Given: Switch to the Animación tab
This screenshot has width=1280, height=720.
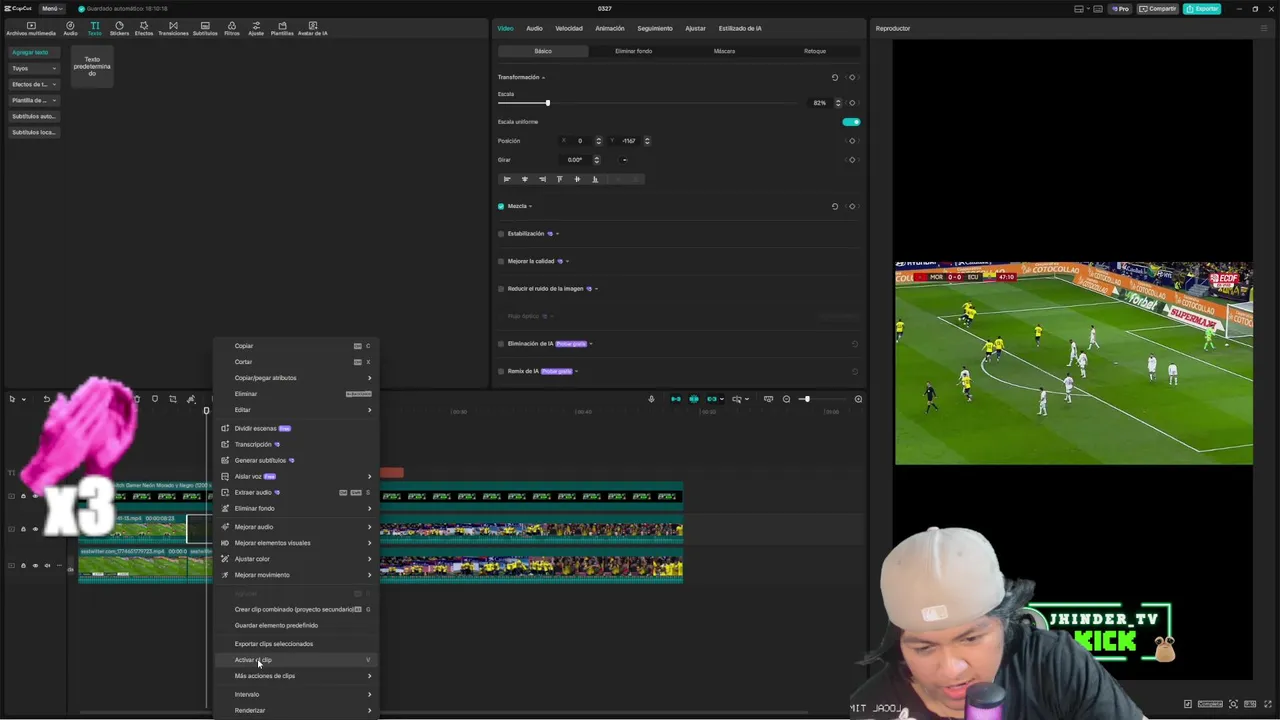Looking at the screenshot, I should click(610, 28).
